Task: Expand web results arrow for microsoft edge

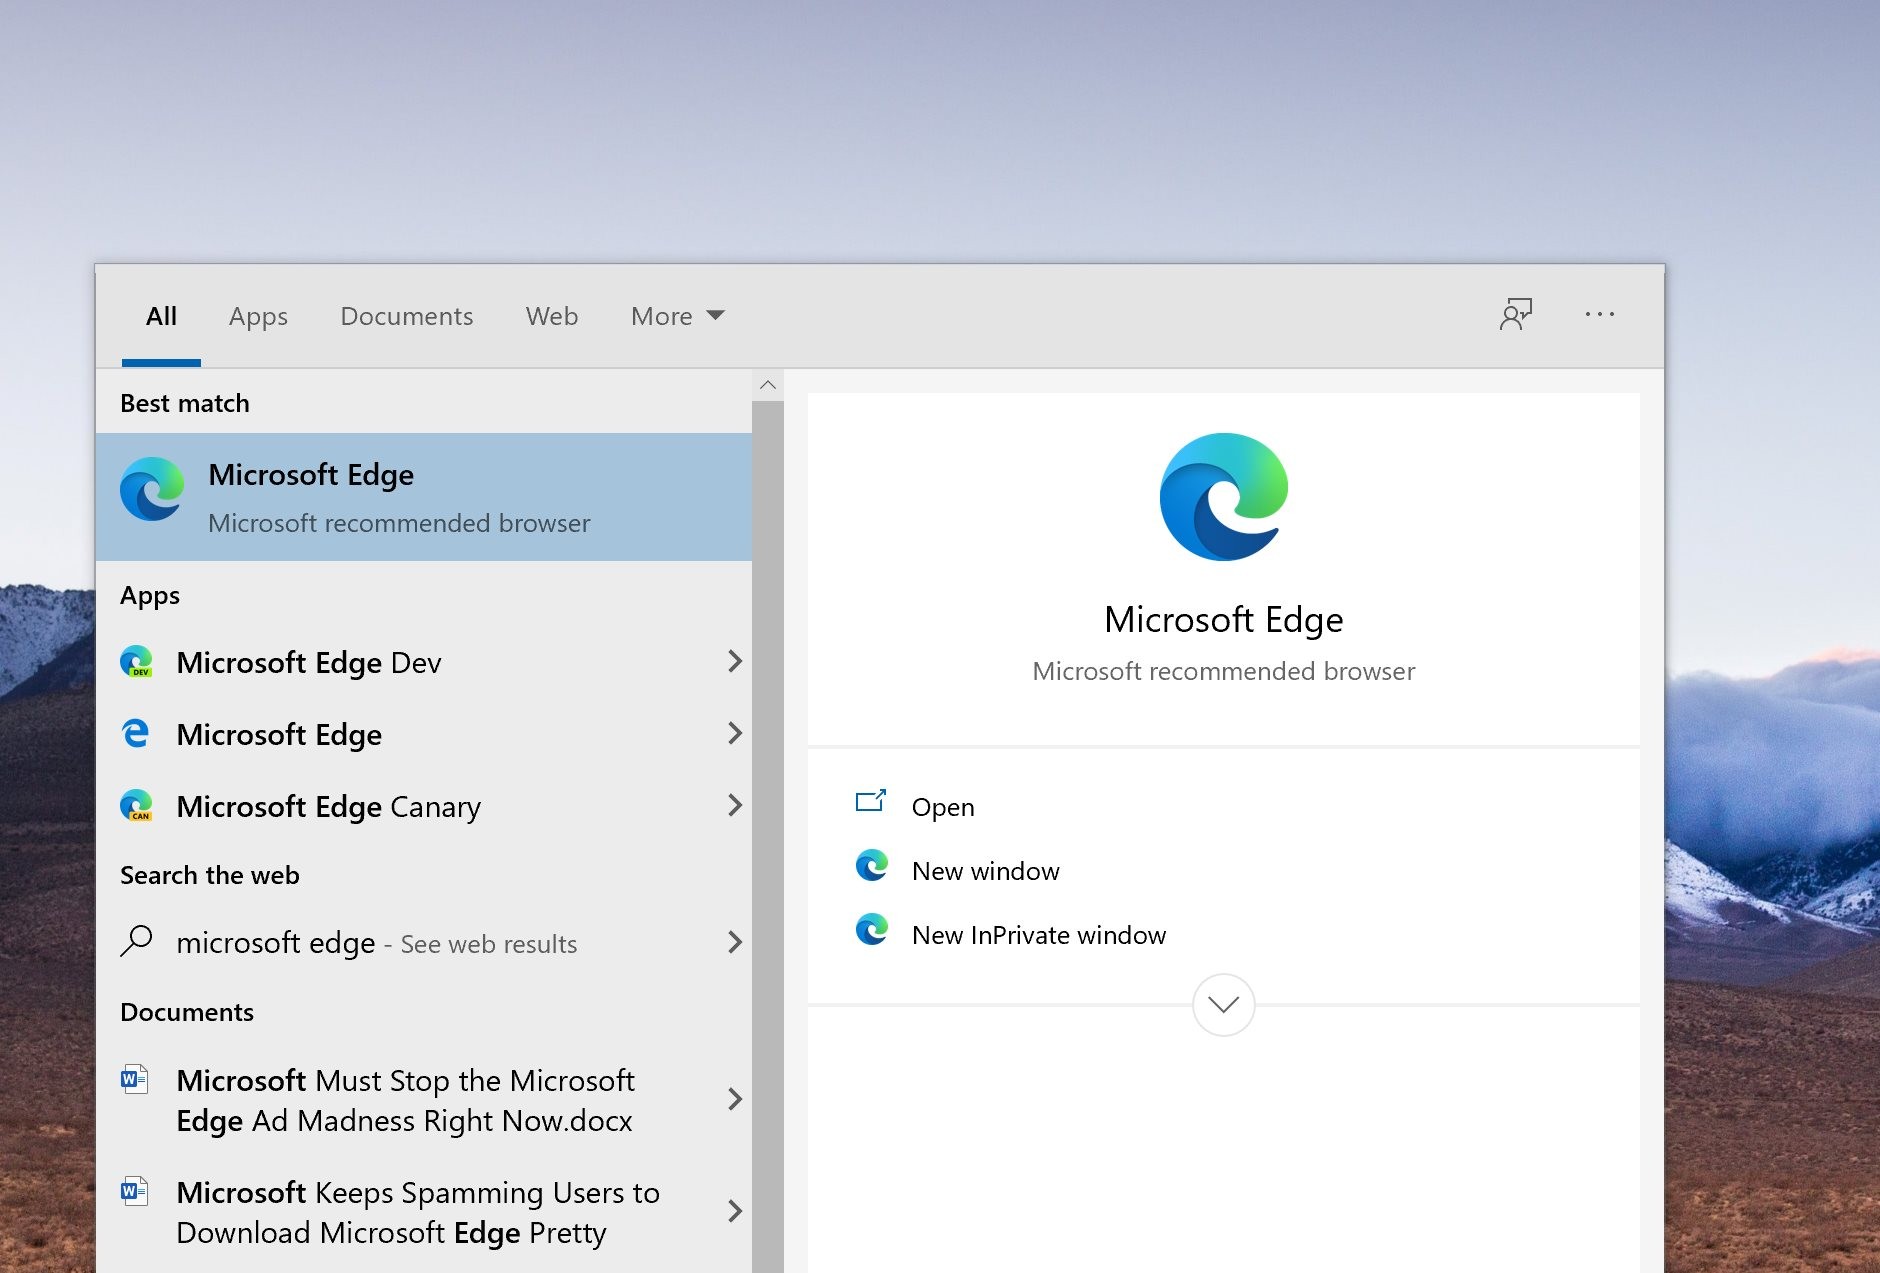Action: [x=735, y=942]
